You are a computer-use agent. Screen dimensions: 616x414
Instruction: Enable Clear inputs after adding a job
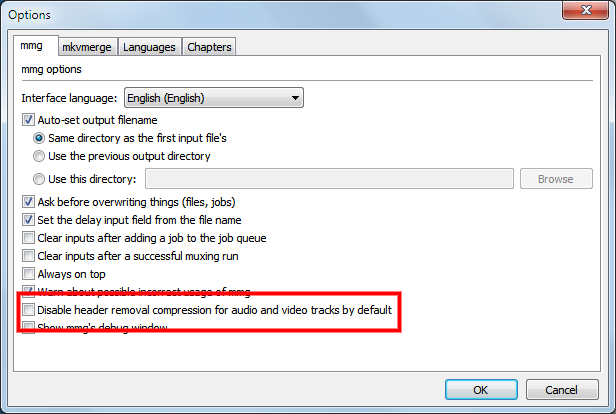(28, 238)
